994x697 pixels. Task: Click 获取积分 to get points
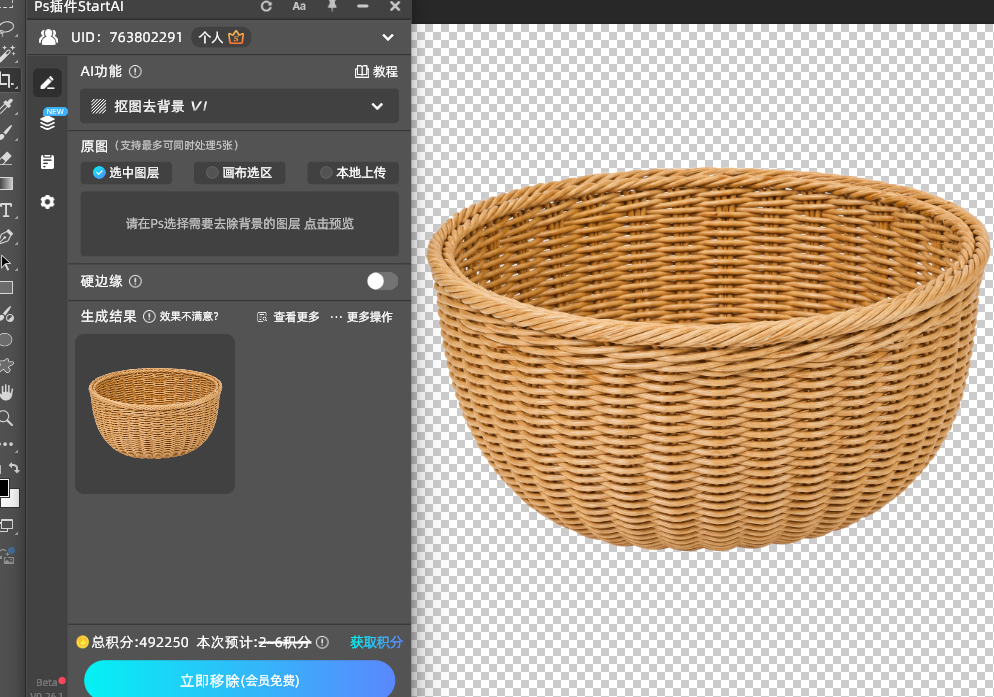tap(377, 642)
